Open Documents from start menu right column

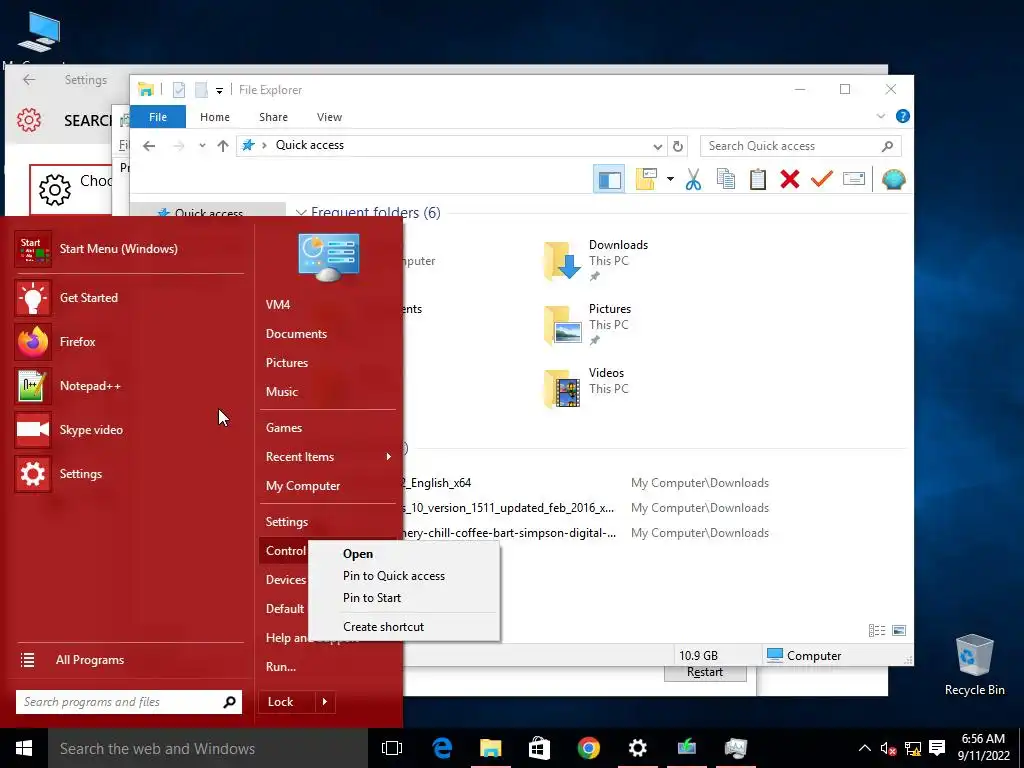point(327,334)
